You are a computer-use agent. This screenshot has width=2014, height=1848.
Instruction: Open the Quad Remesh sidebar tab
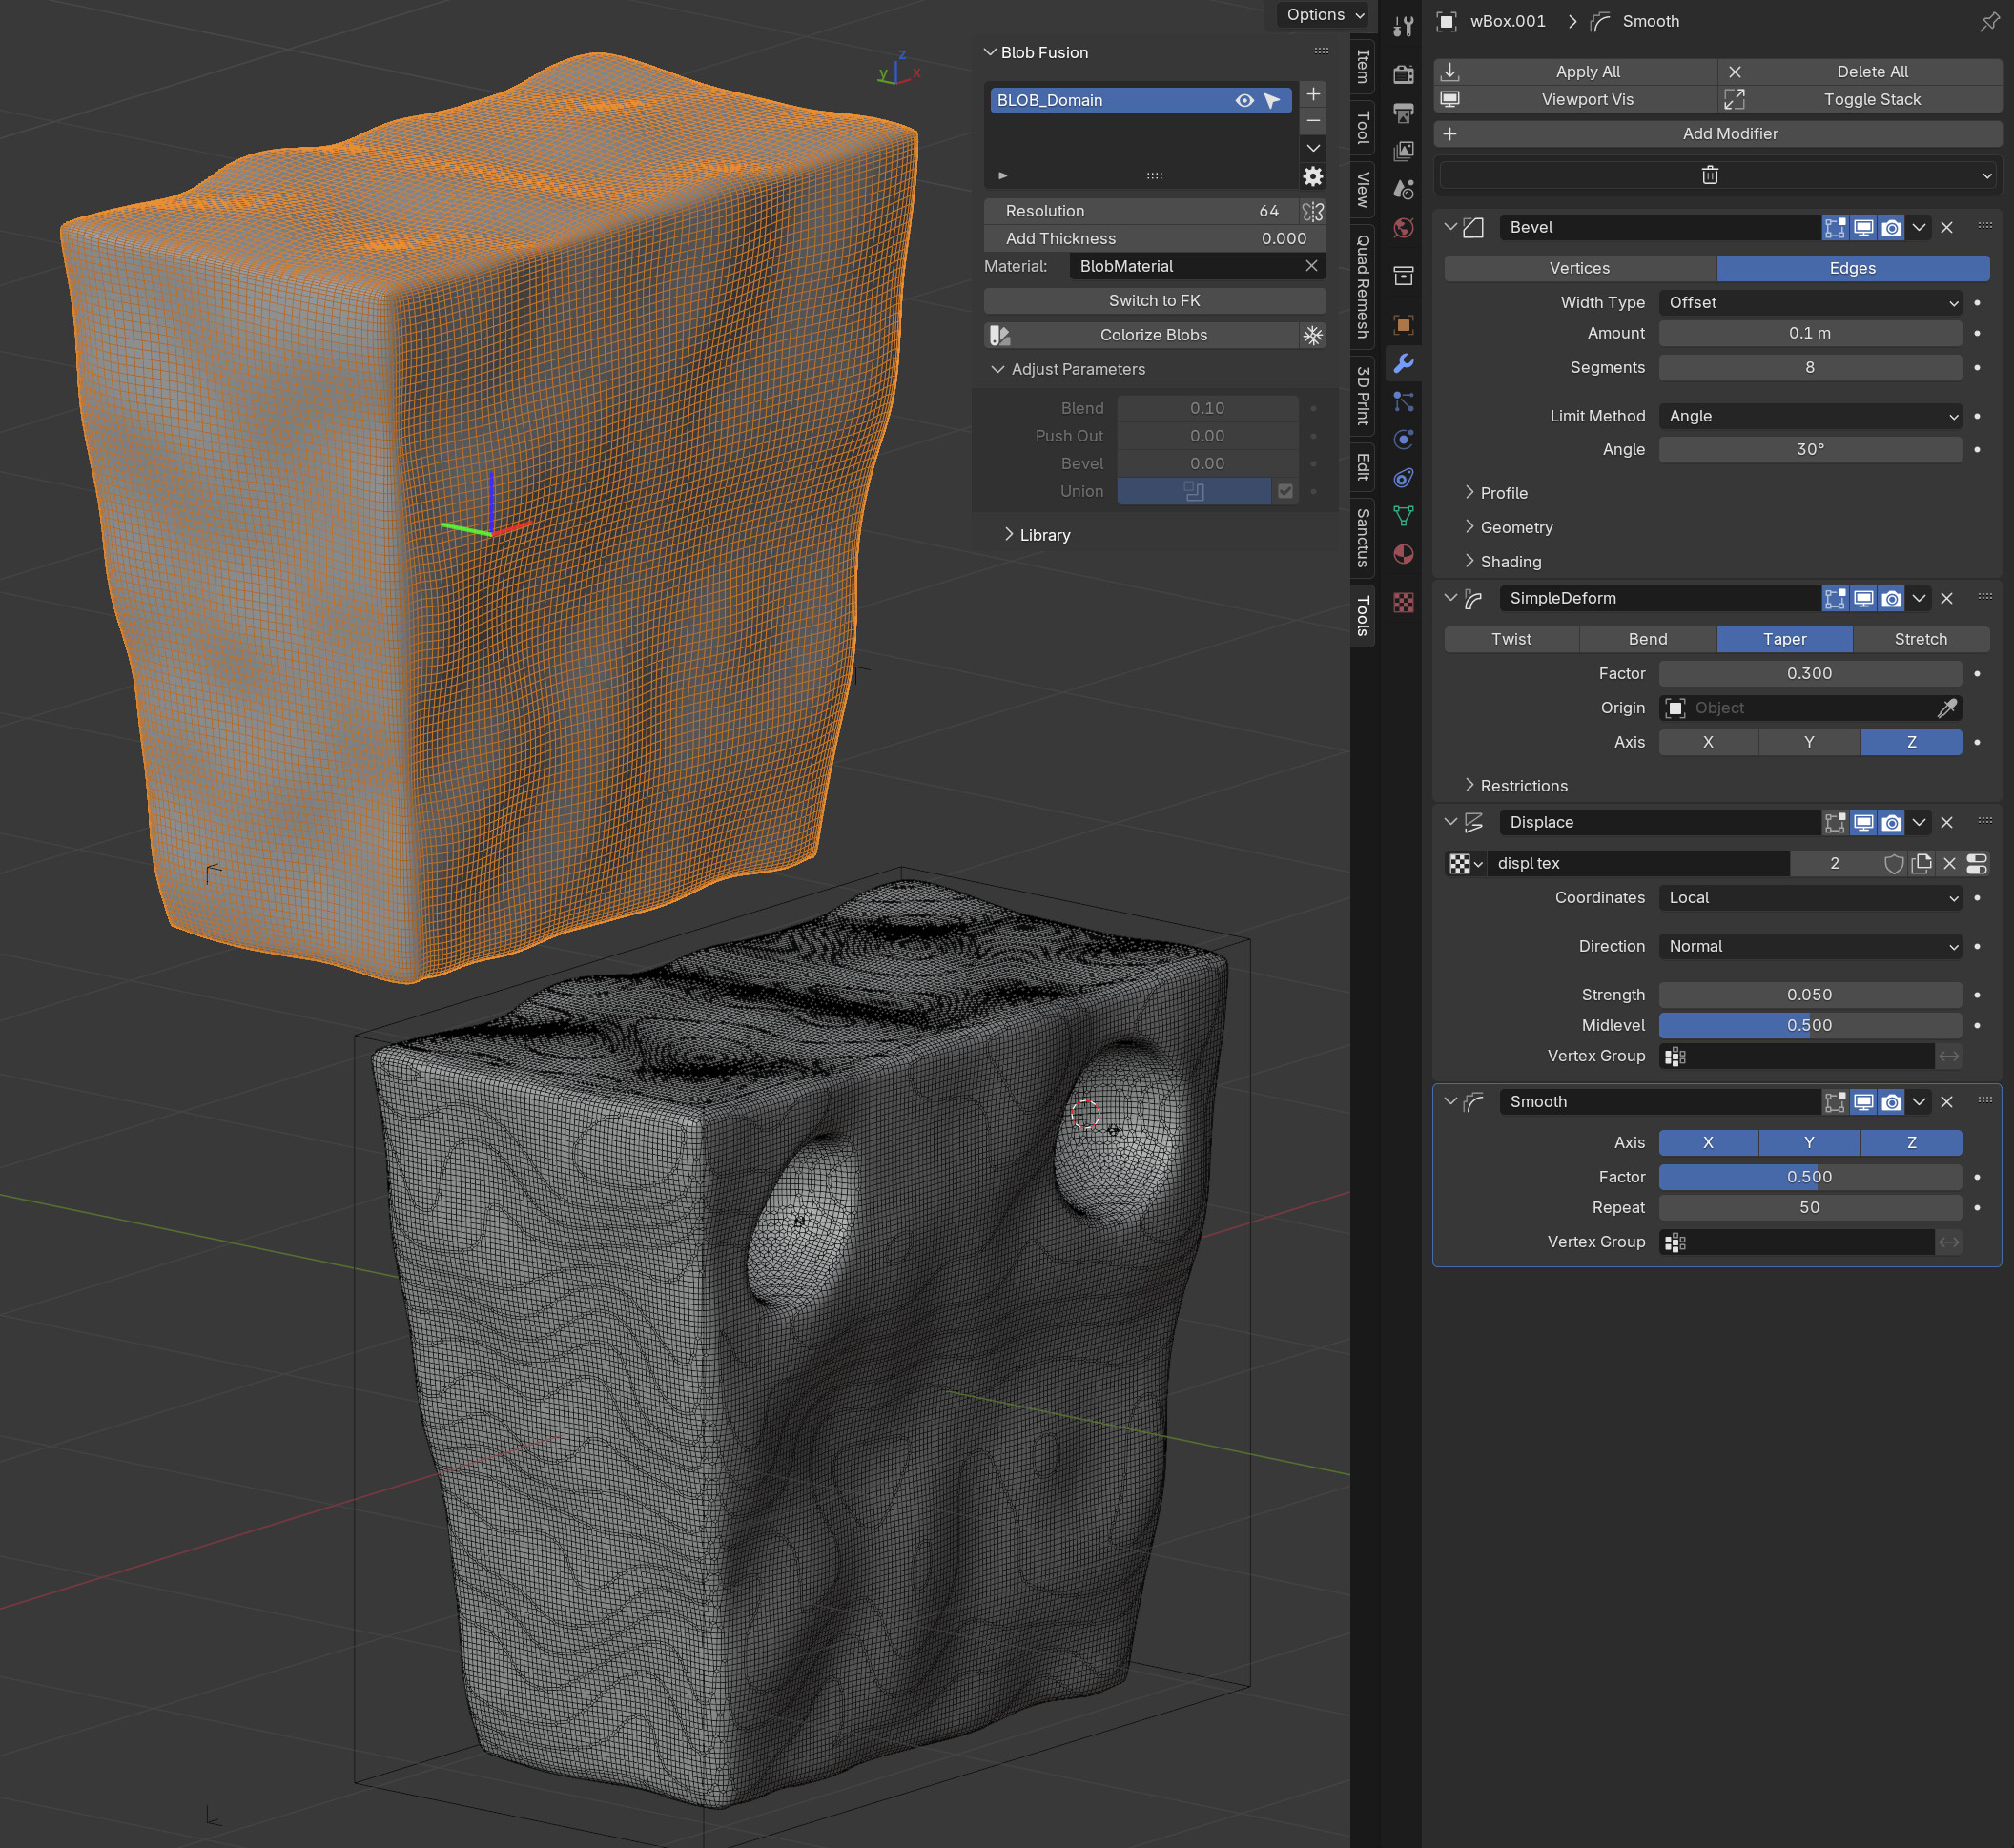(1362, 287)
